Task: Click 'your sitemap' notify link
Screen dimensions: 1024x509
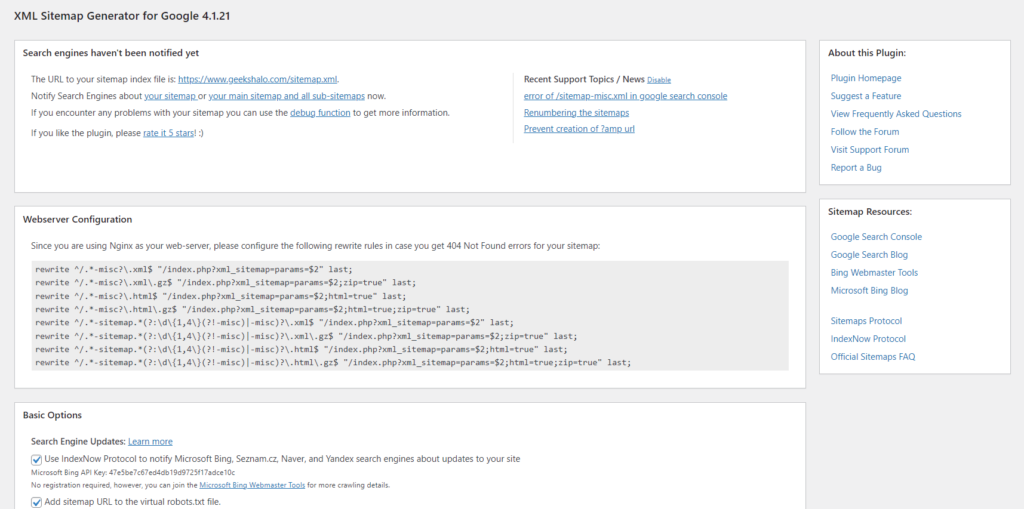Action: point(170,96)
